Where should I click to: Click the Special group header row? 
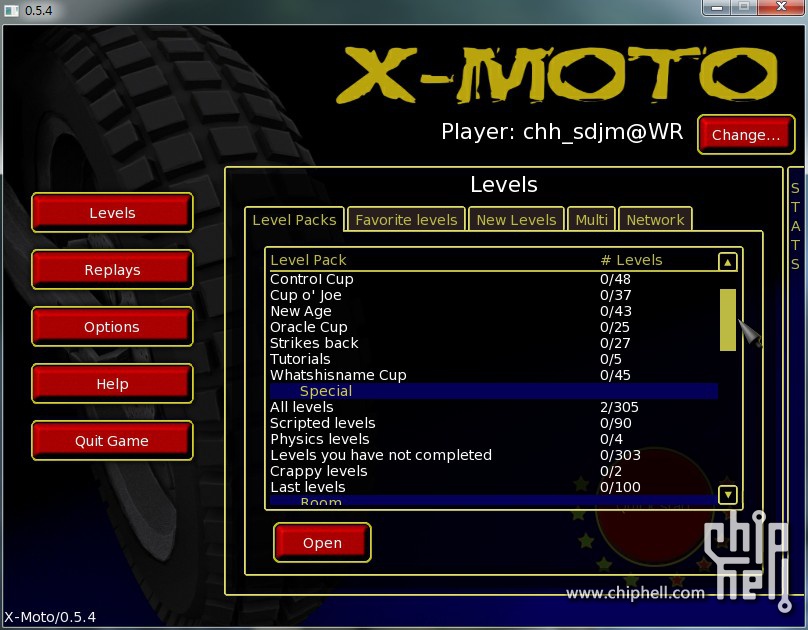click(494, 391)
